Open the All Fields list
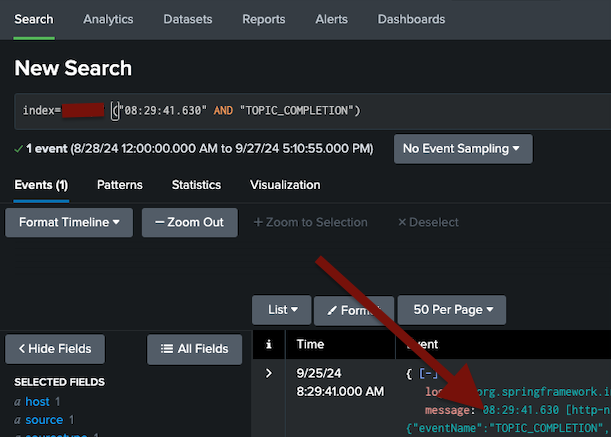The width and height of the screenshot is (611, 437). (194, 349)
